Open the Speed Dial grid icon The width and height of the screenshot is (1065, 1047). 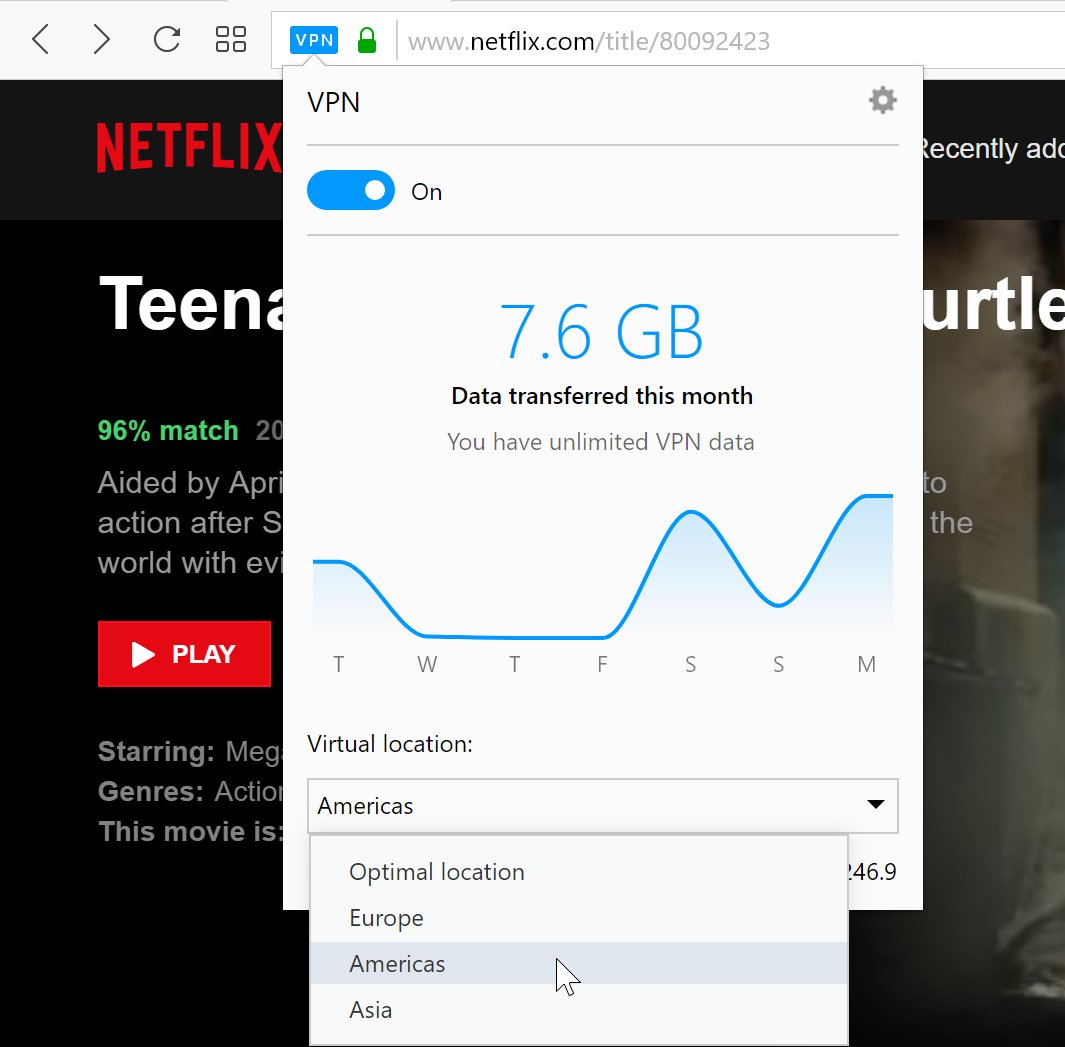tap(230, 39)
